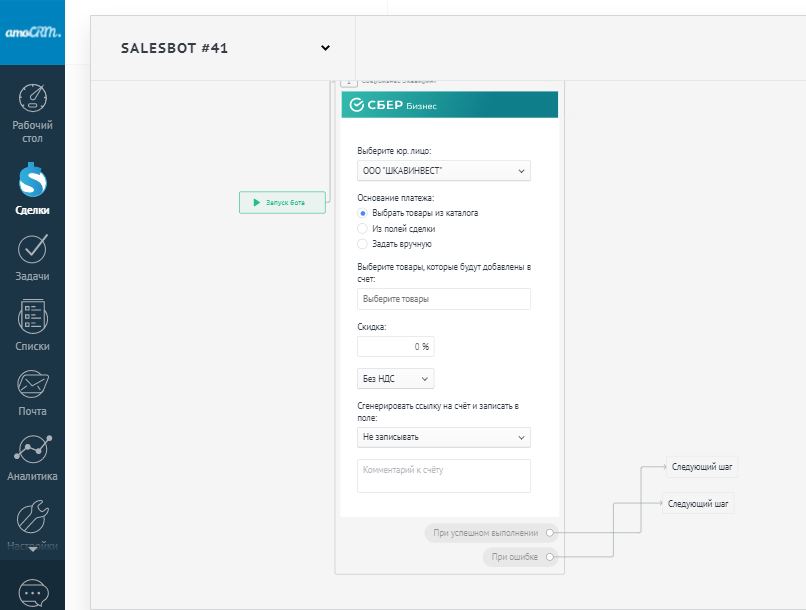Click connector circle next to При ошибке
The width and height of the screenshot is (806, 610).
tap(549, 557)
